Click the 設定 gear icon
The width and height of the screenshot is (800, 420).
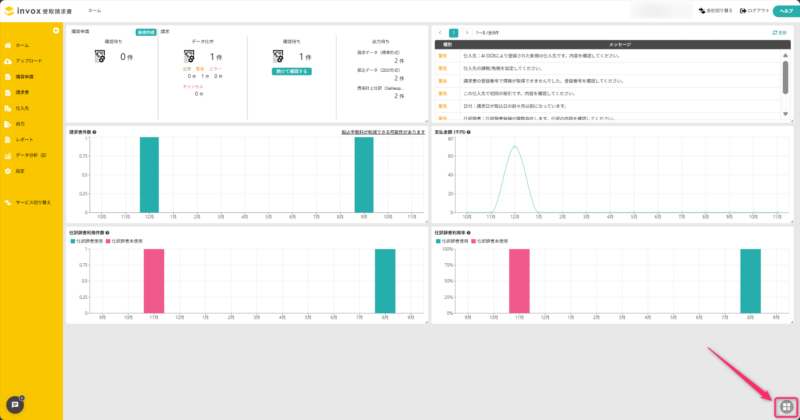(8, 171)
